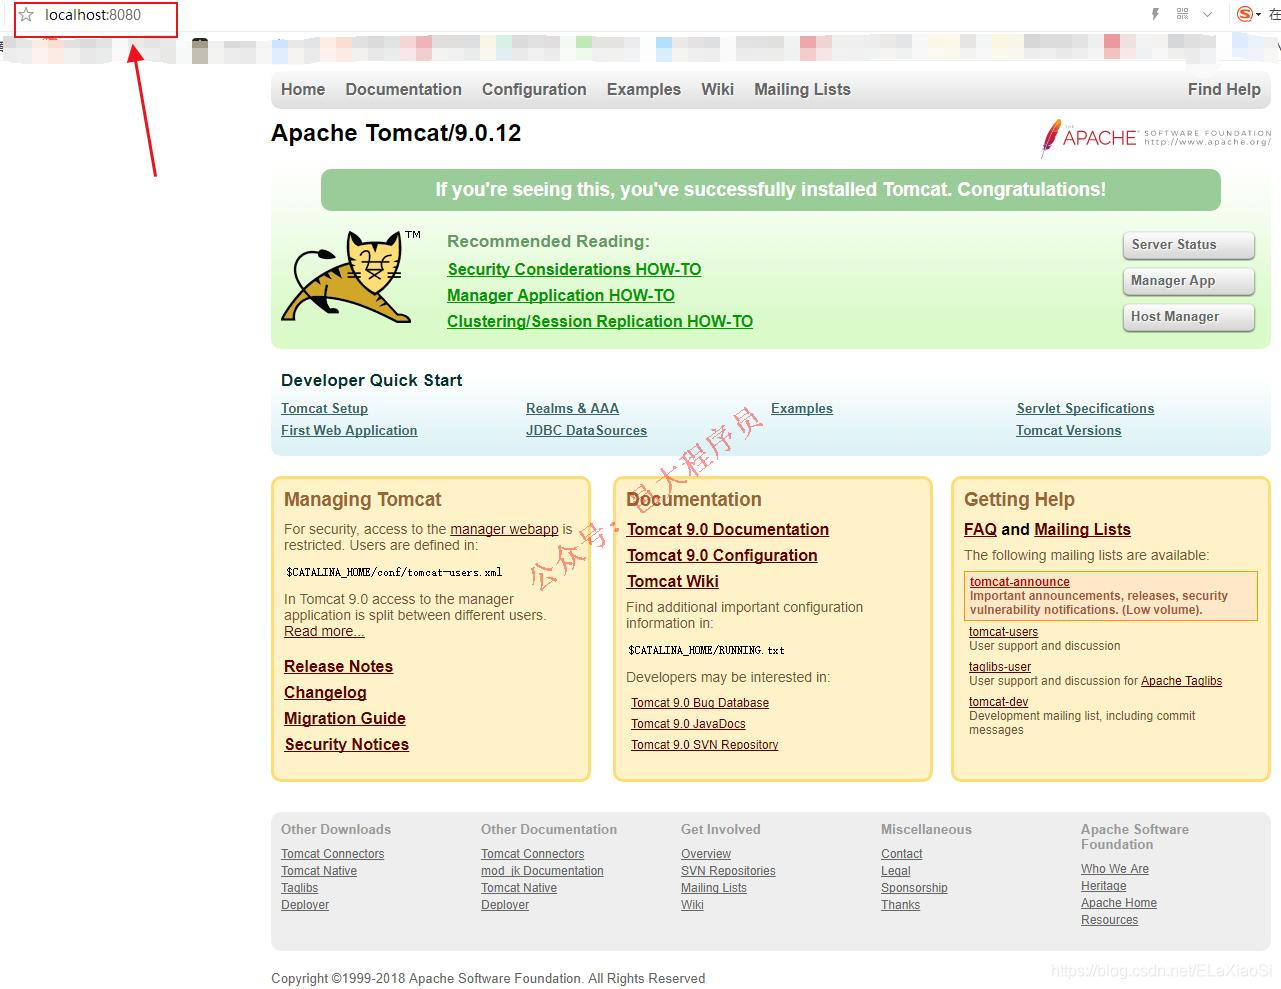Screen dimensions: 1281x989
Task: Open the Tomcat Wiki link
Action: 673,581
